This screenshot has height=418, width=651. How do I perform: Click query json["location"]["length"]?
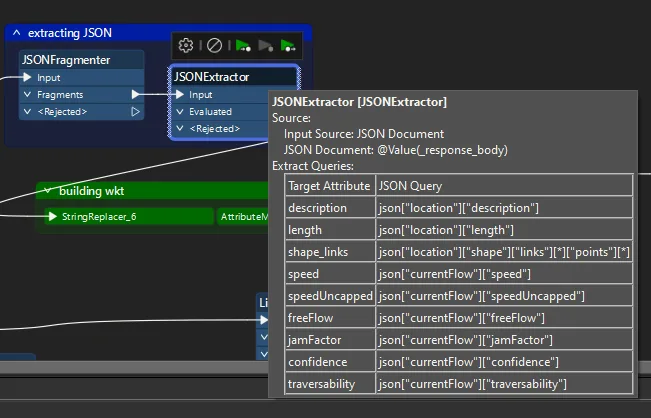pos(446,230)
